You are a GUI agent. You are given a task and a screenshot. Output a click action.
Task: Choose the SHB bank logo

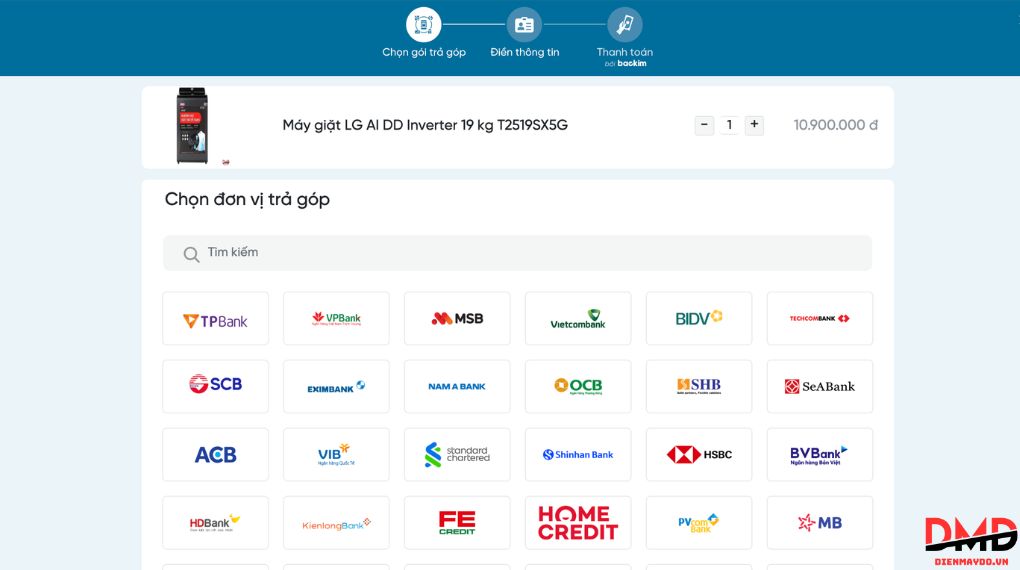(x=699, y=387)
